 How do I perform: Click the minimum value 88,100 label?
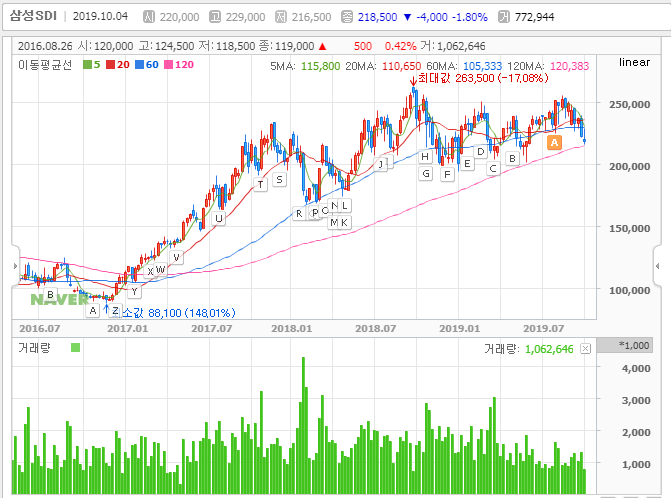coord(178,313)
